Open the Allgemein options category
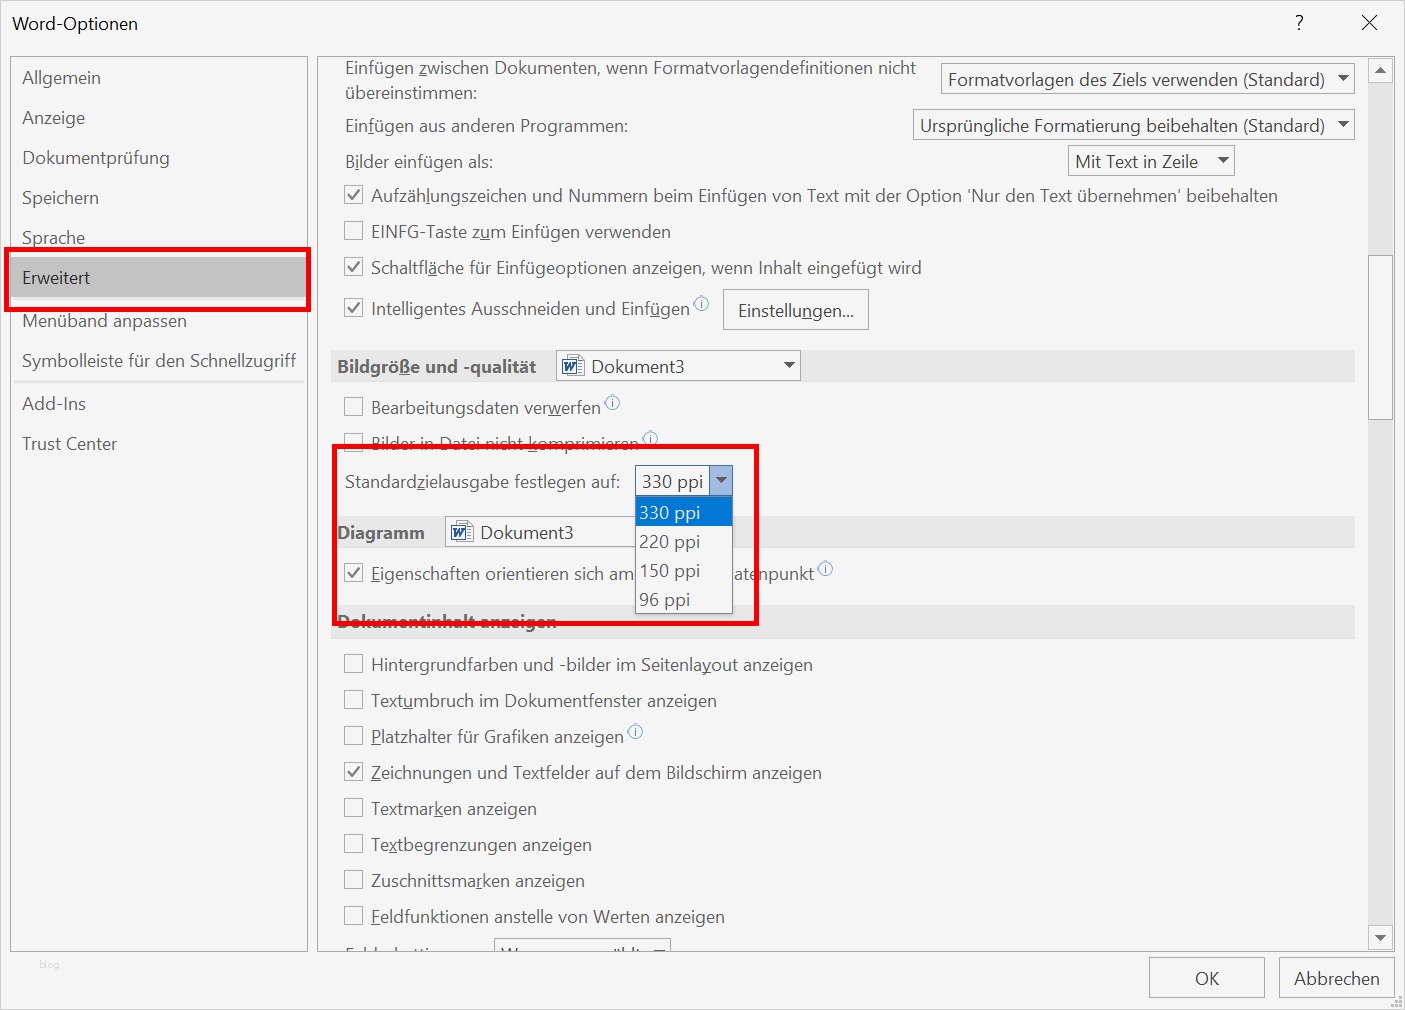Viewport: 1405px width, 1010px height. click(x=159, y=78)
